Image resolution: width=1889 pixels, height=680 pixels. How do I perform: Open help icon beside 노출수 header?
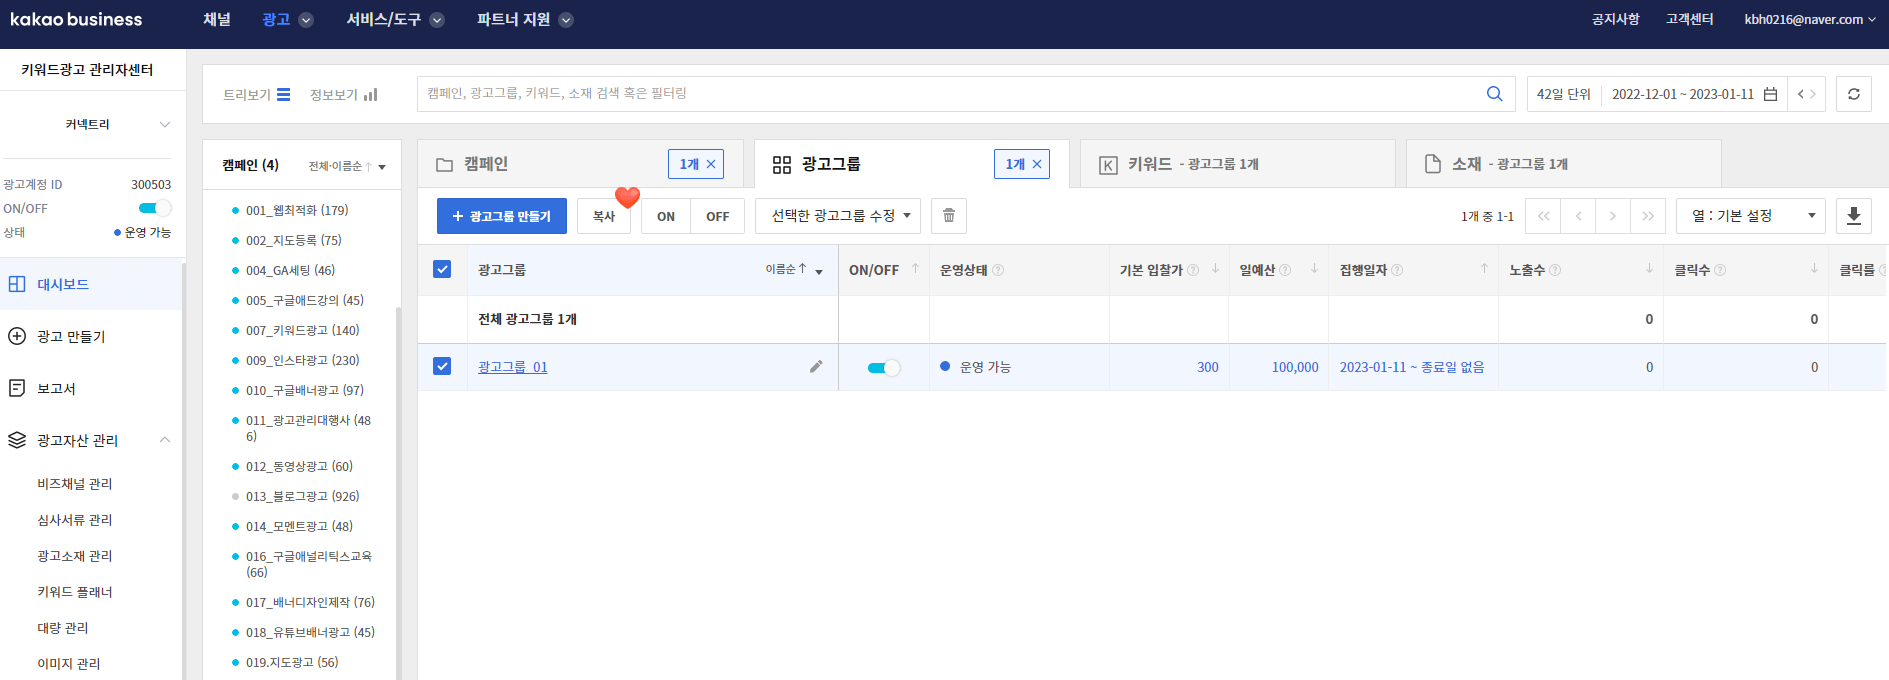click(1555, 270)
